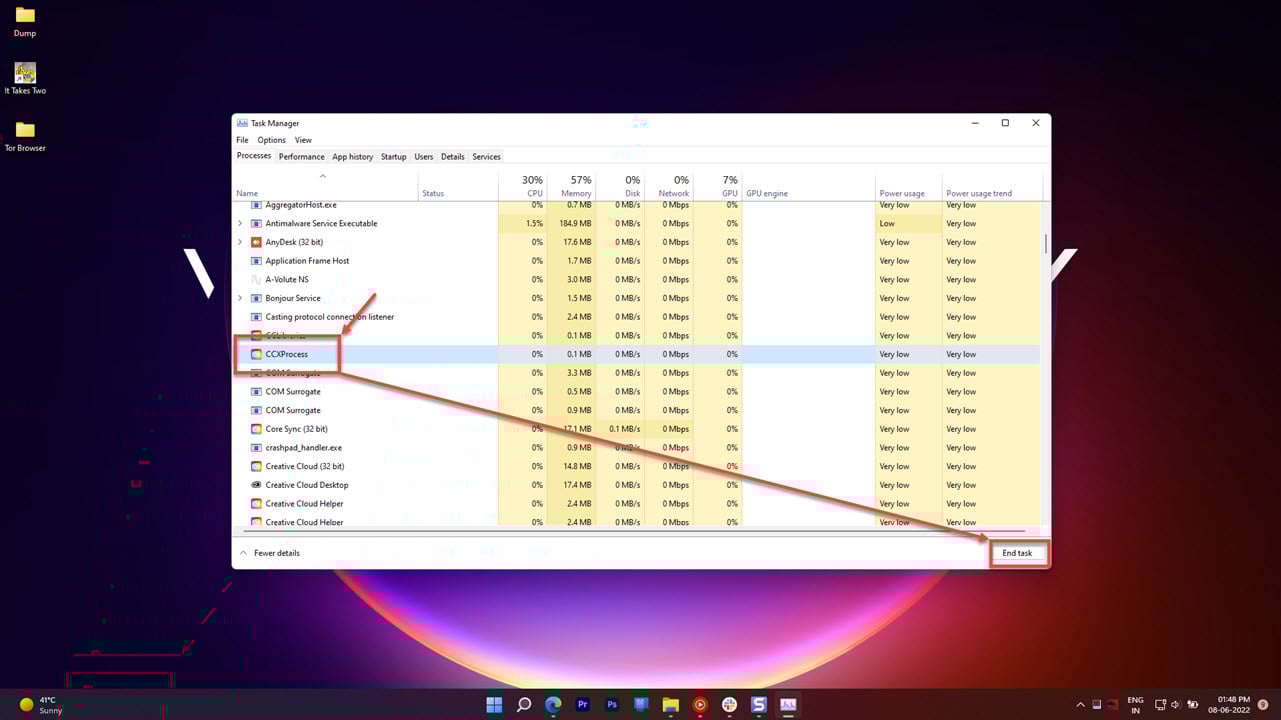
Task: Open the Options menu
Action: 271,140
